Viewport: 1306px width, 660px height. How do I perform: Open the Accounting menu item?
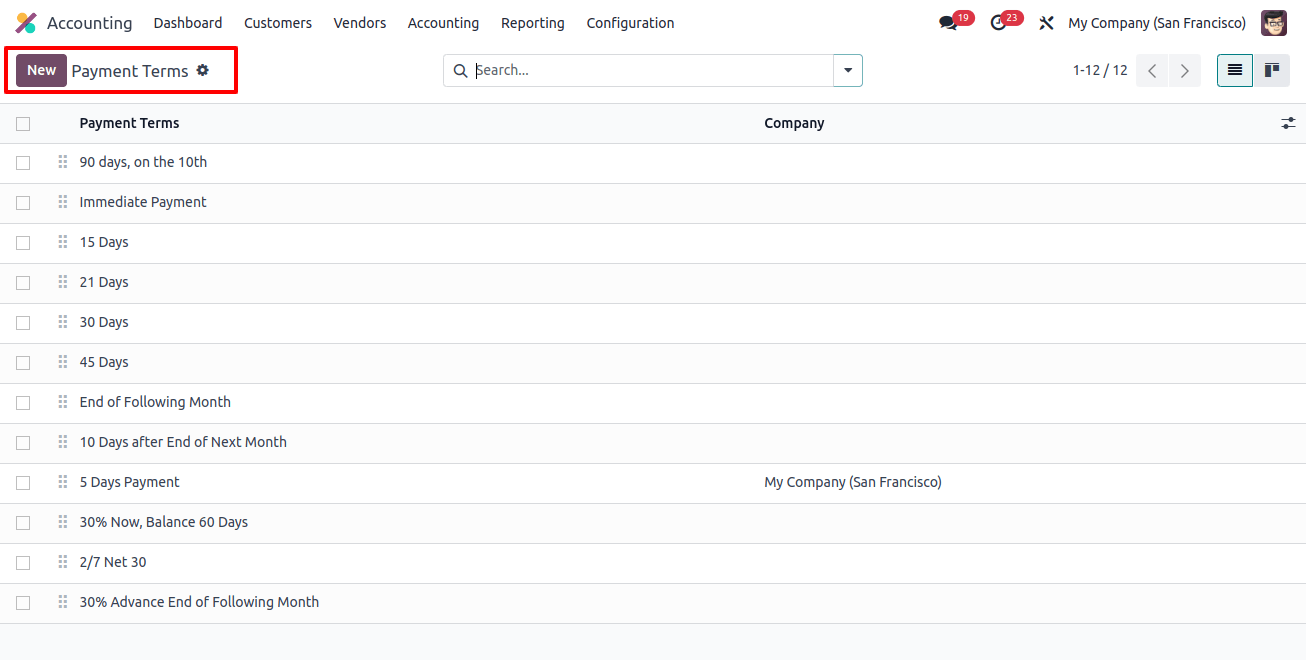pos(443,23)
